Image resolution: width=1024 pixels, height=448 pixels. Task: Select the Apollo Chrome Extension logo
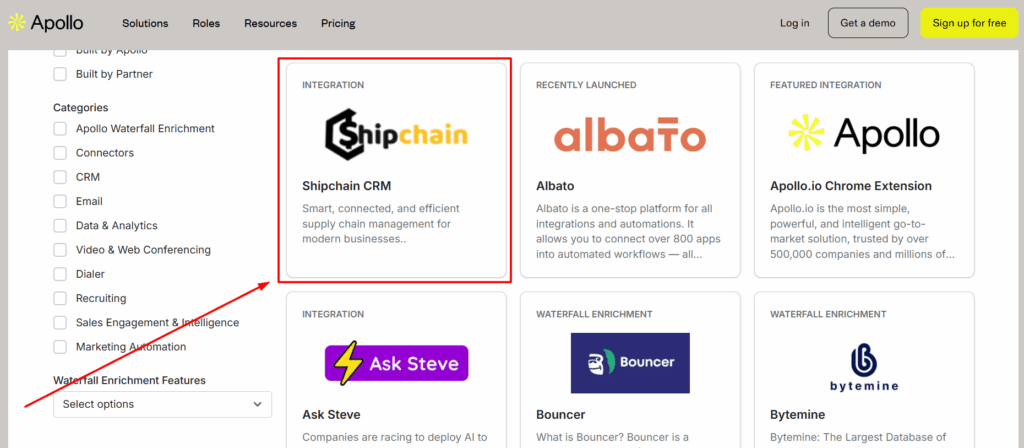pos(864,136)
